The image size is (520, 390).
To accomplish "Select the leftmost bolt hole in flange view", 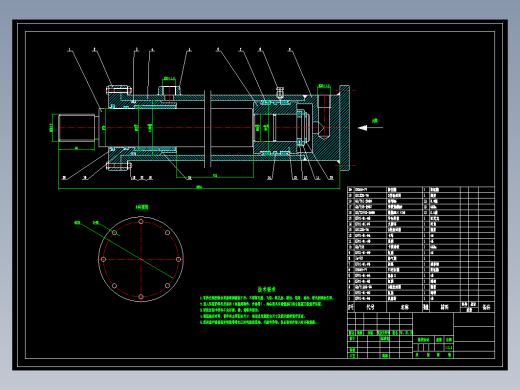I will (x=103, y=259).
